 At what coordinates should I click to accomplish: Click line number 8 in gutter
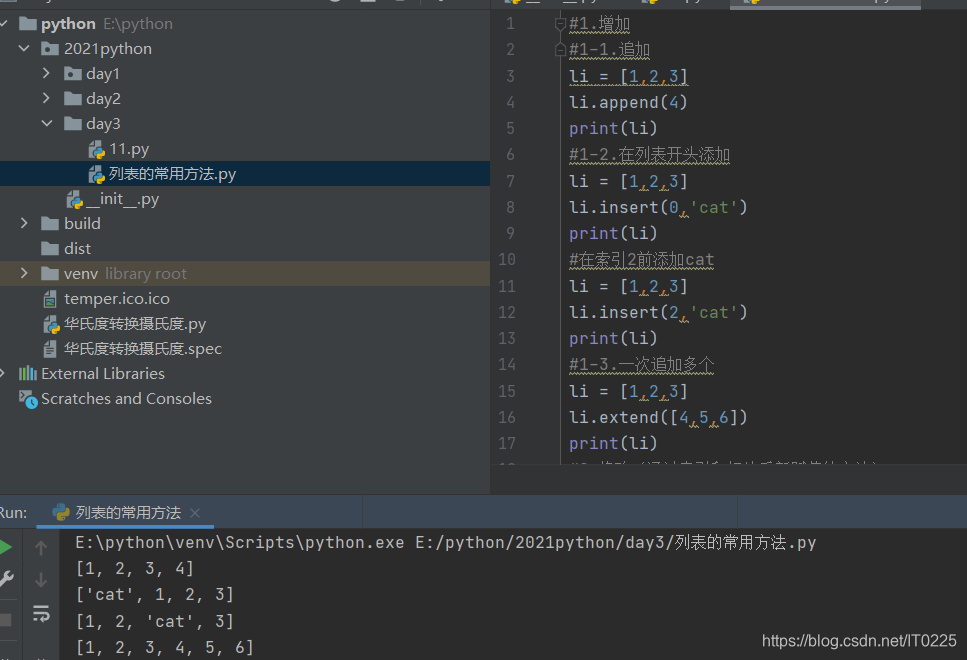pos(510,207)
